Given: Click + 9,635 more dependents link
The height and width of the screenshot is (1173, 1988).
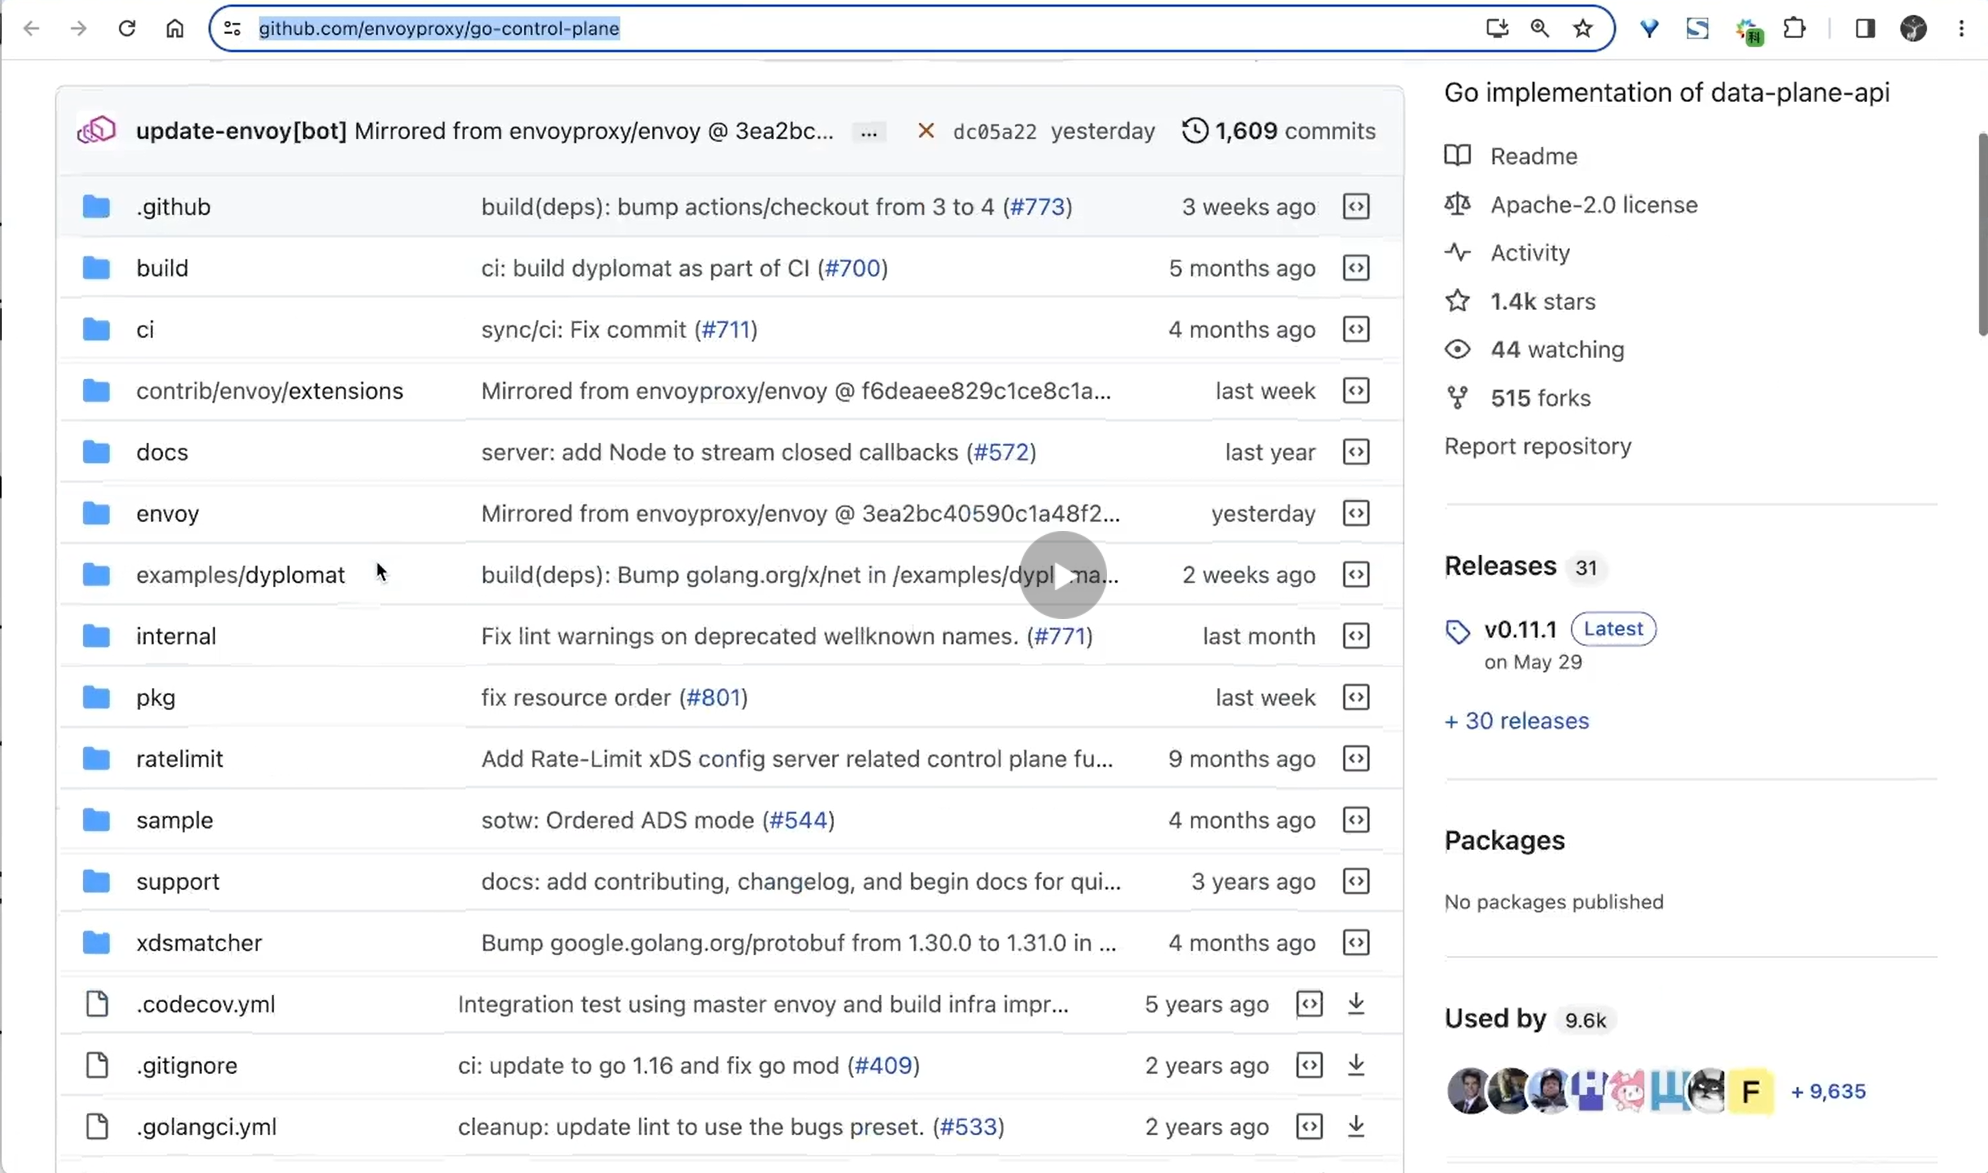Looking at the screenshot, I should click(1828, 1092).
